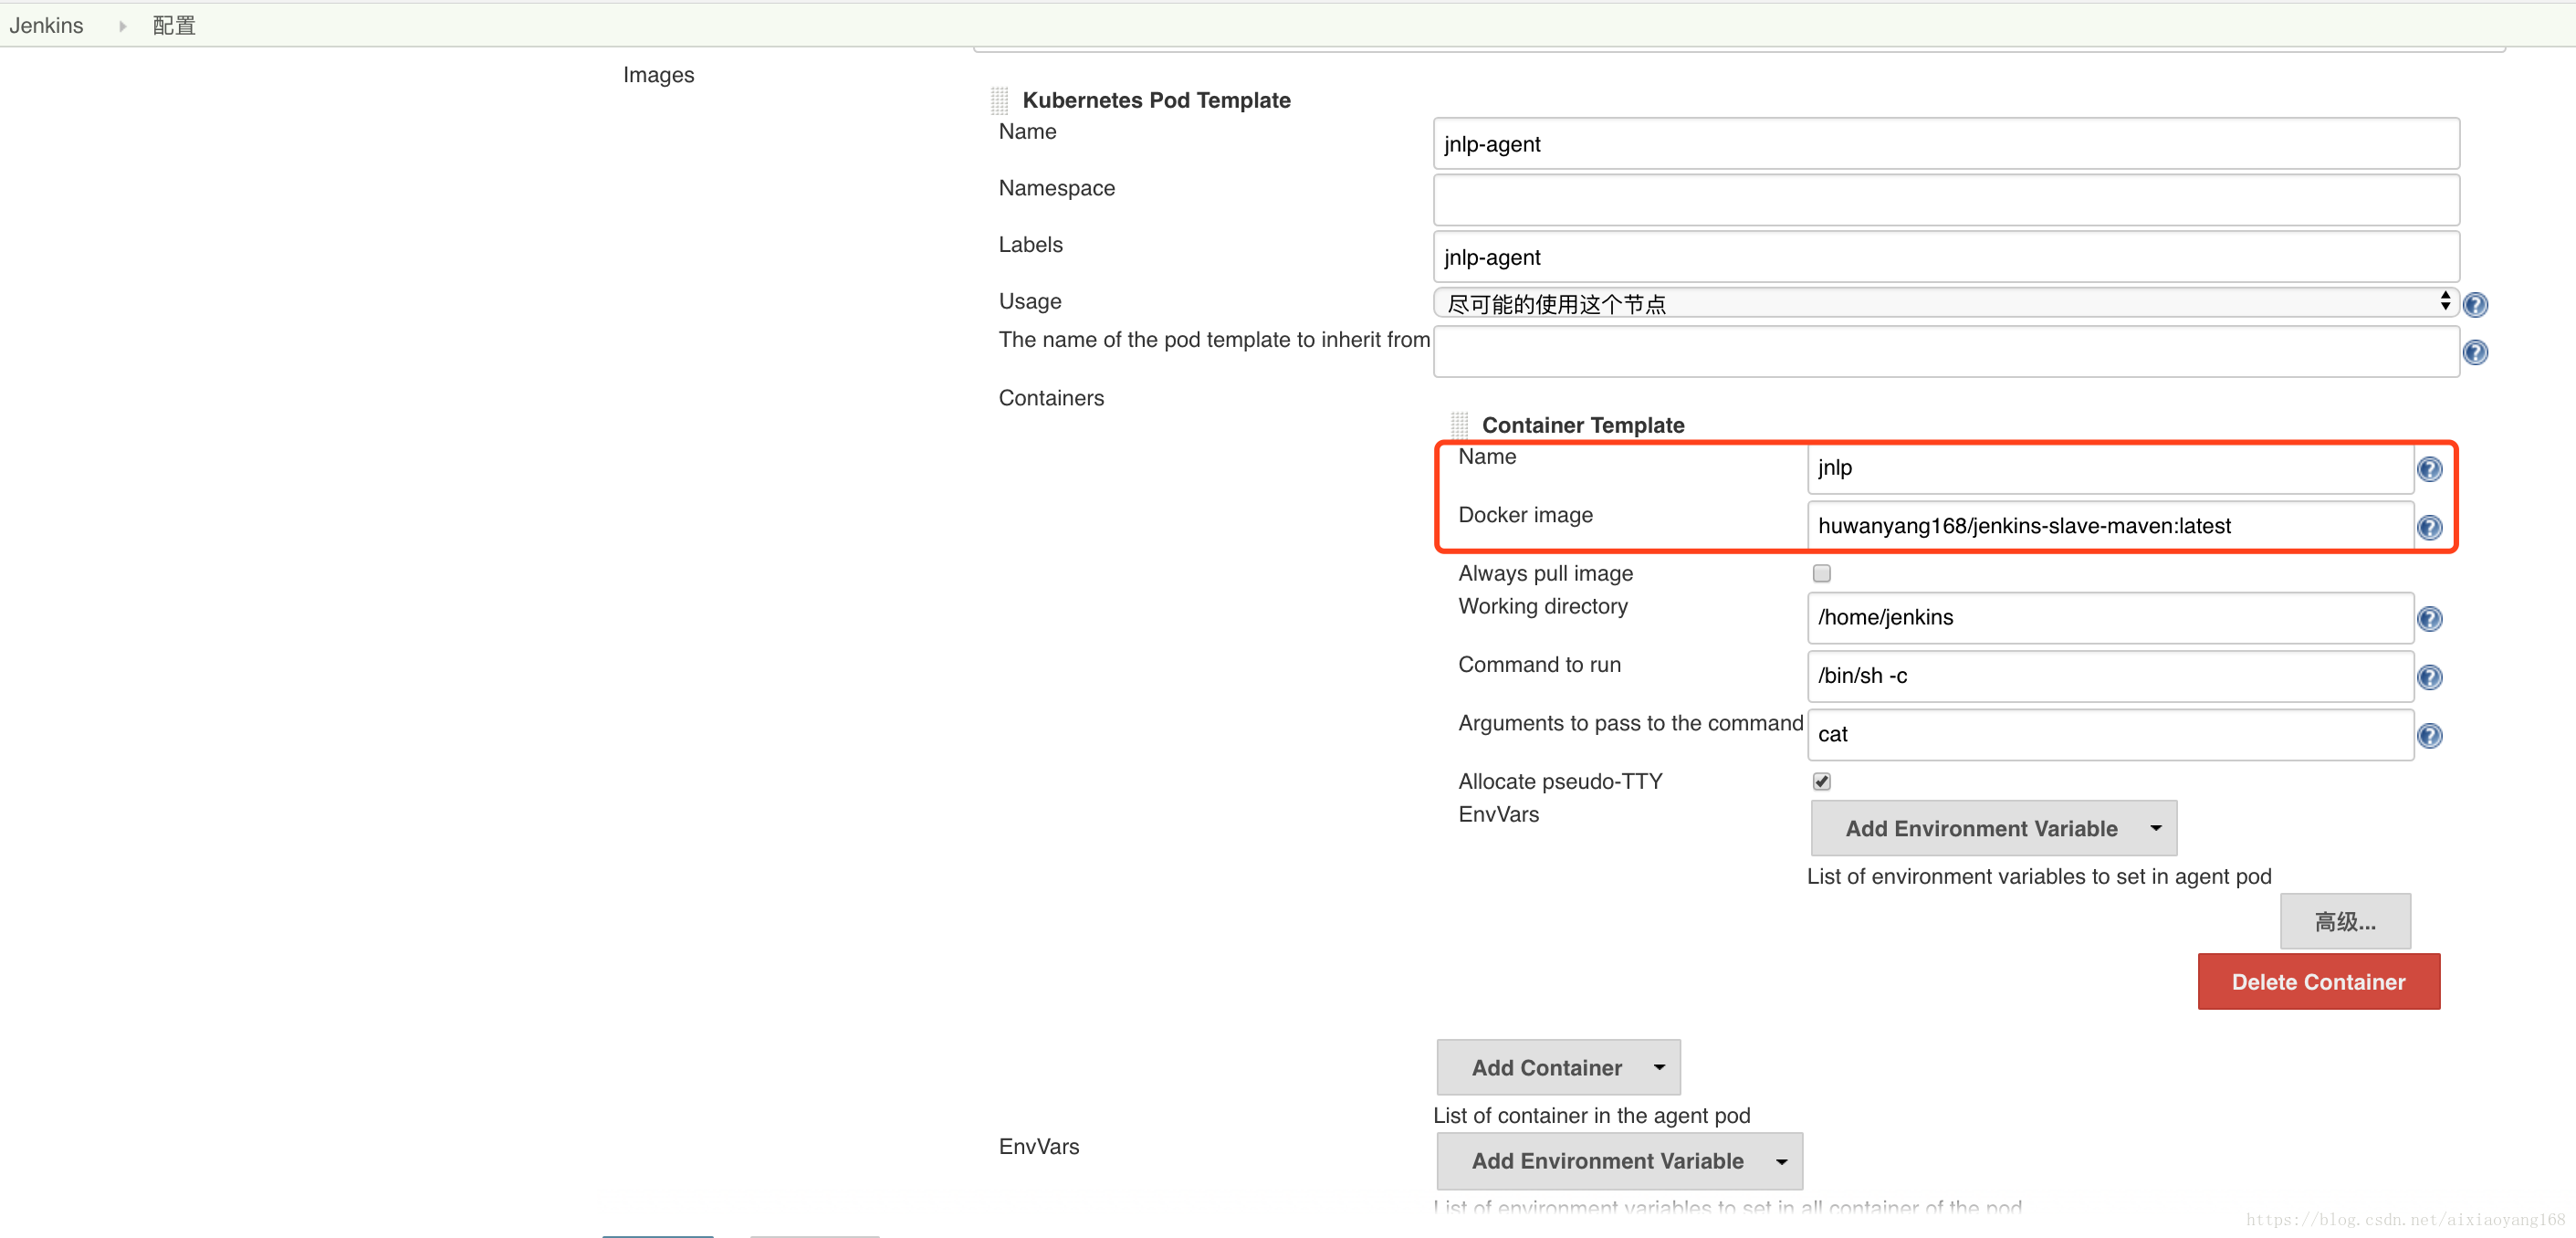Uncheck Allocate pseudo-TTY checkbox
Screen dimensions: 2576x1238
click(x=1821, y=781)
